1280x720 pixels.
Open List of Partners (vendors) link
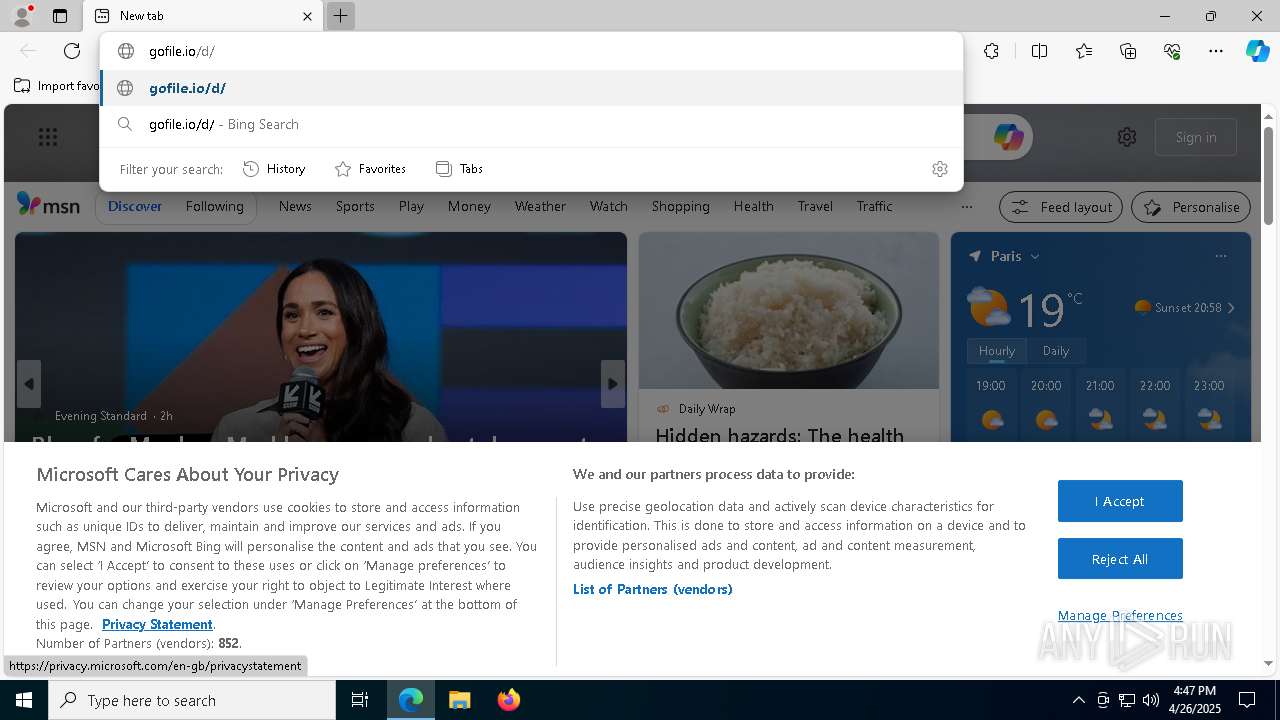[x=652, y=589]
